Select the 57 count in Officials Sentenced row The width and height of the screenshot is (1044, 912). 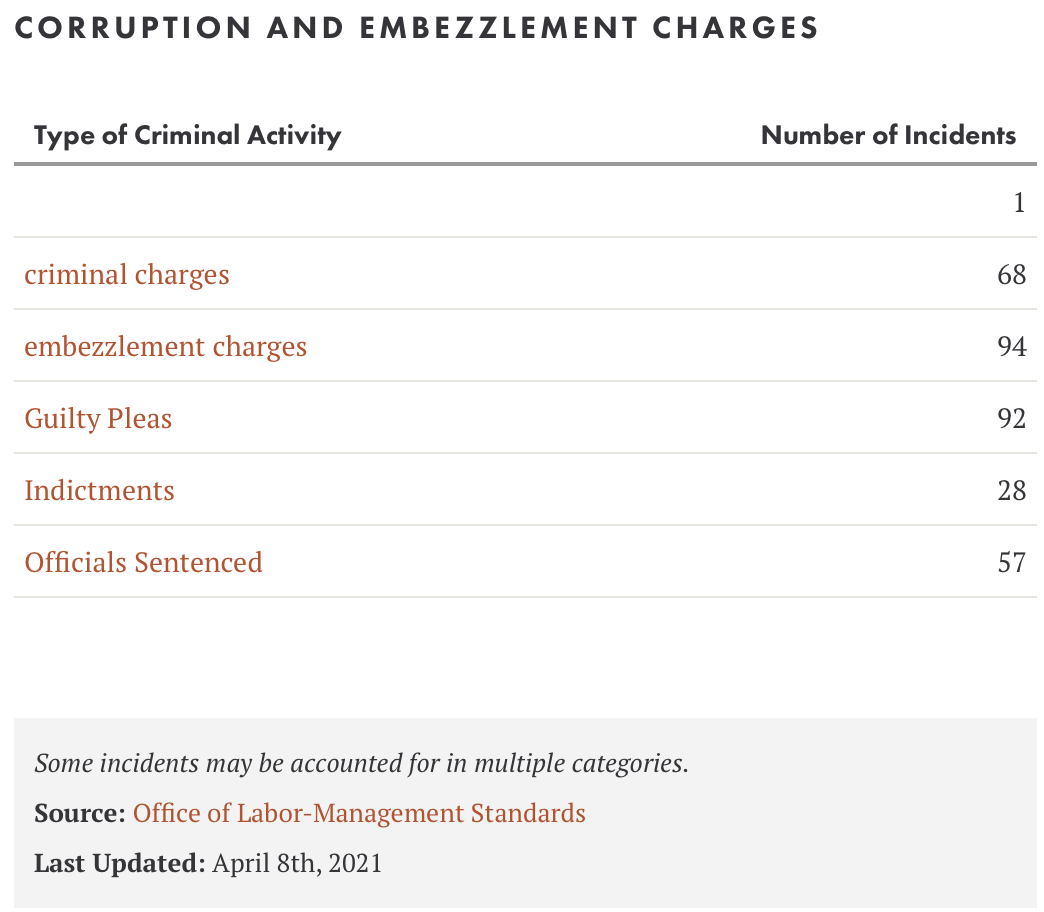1011,563
